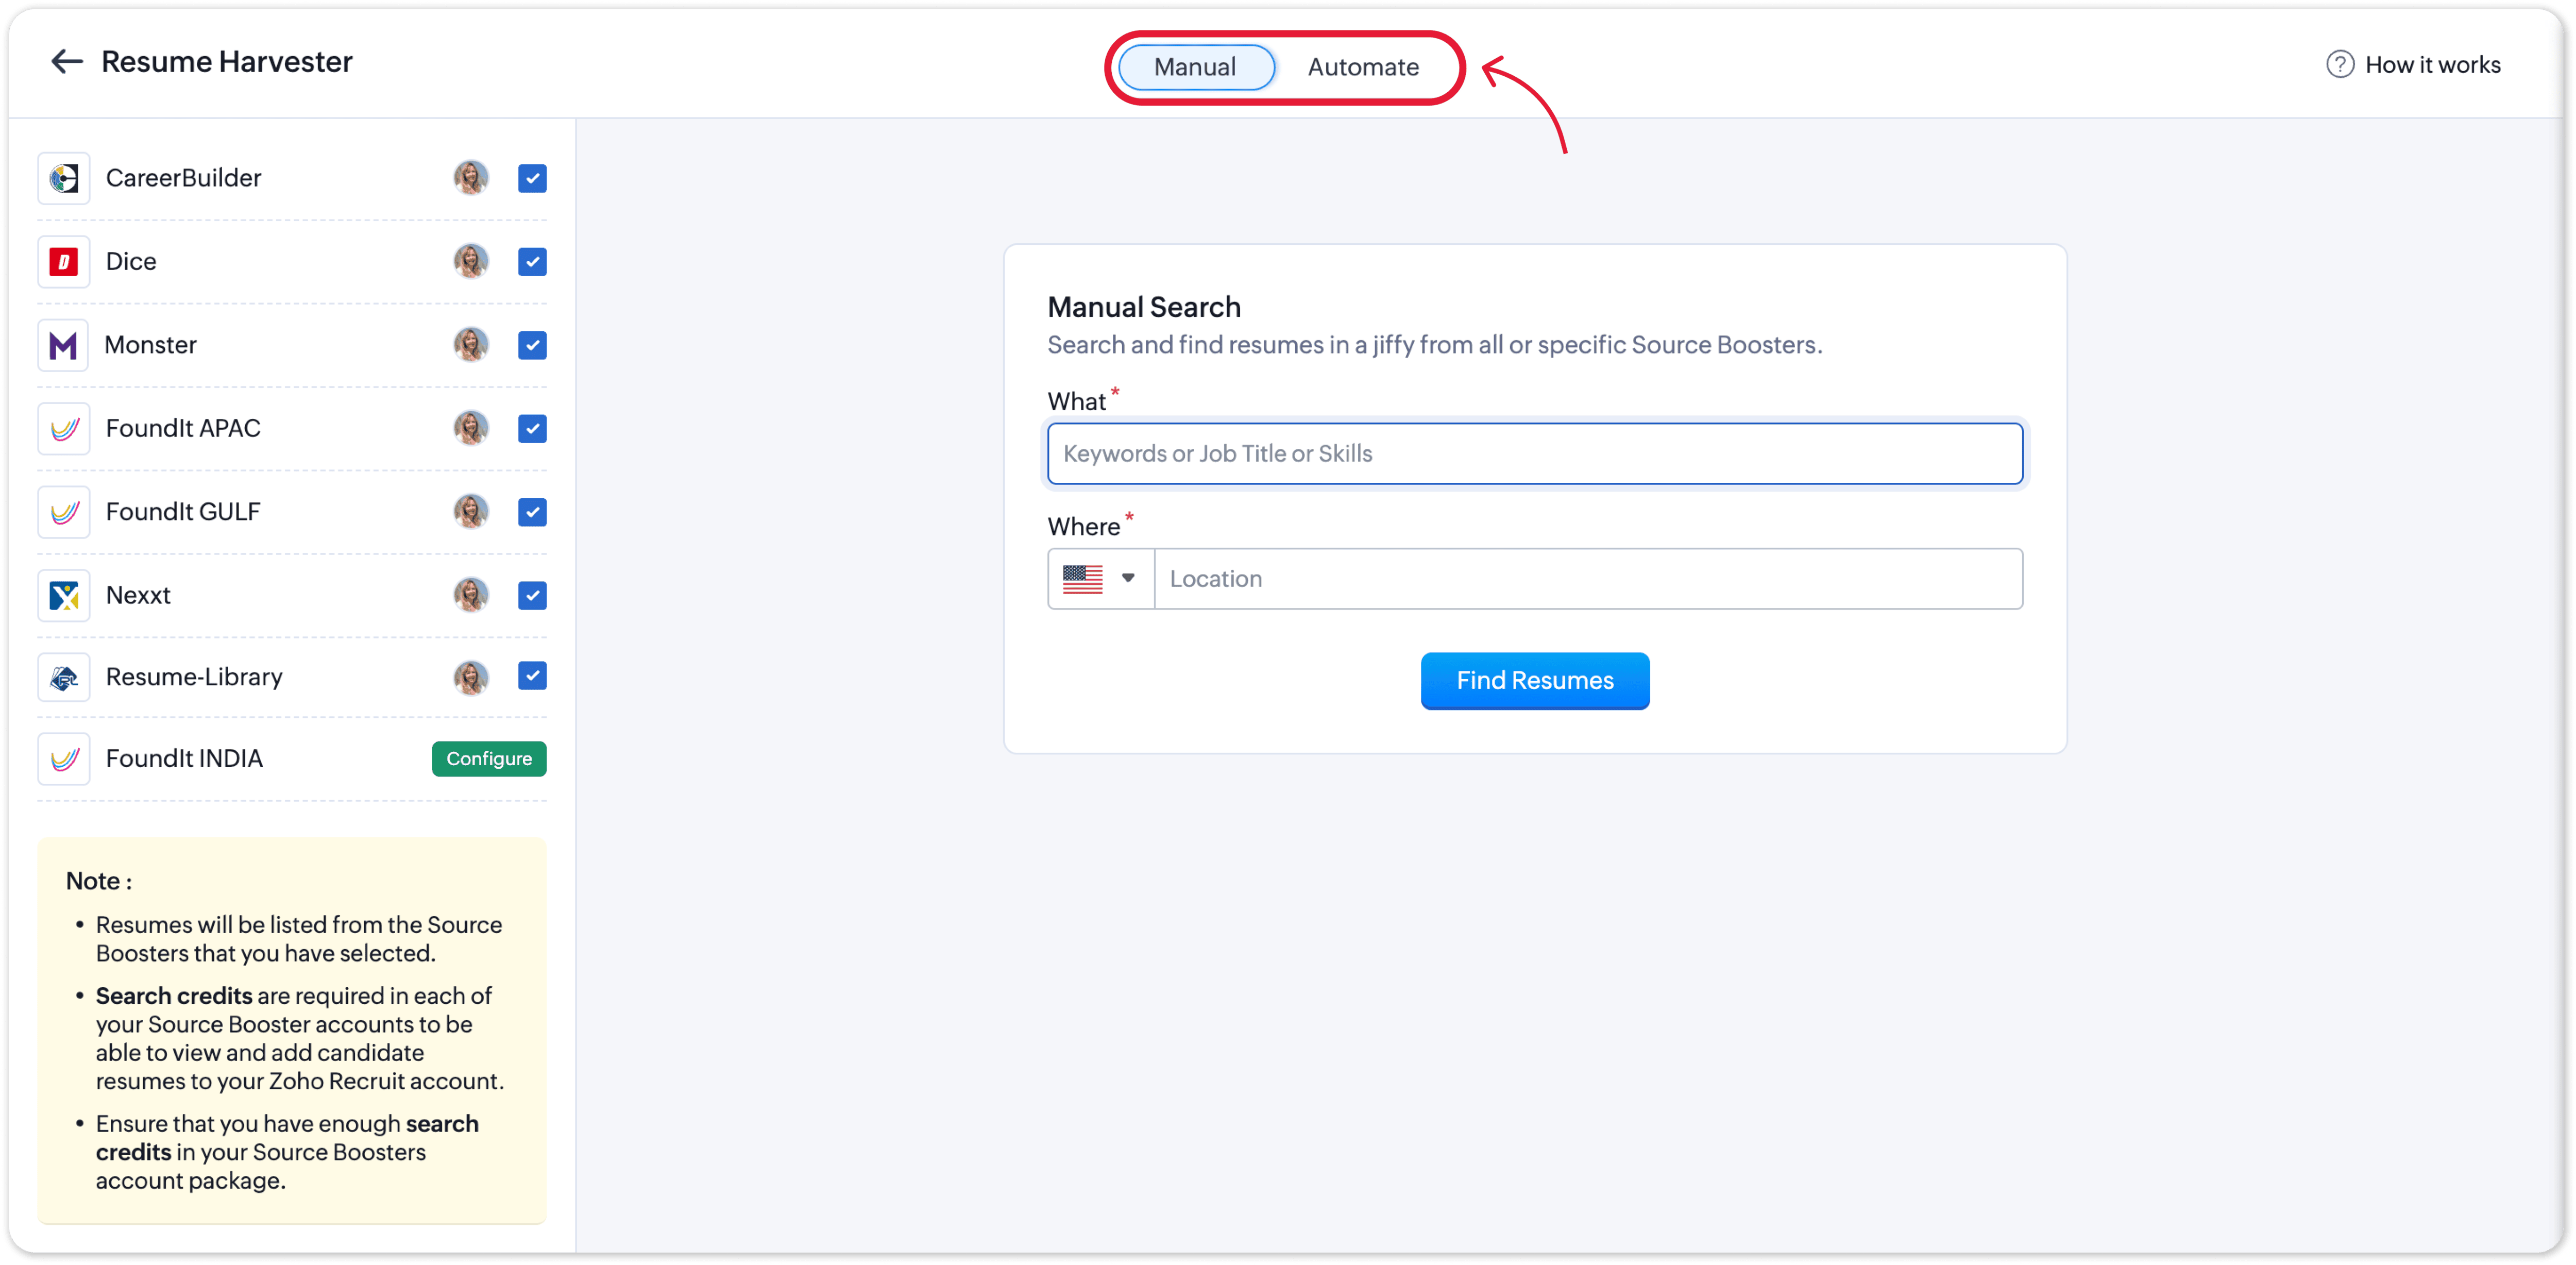This screenshot has height=1265, width=2576.
Task: Uncheck the CareerBuilder checkbox
Action: tap(532, 179)
